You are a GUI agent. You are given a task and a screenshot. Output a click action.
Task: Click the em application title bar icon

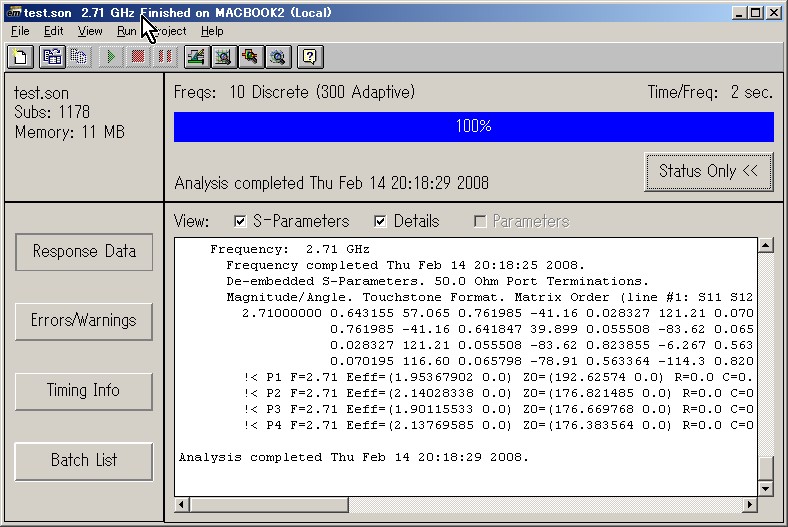tap(14, 13)
